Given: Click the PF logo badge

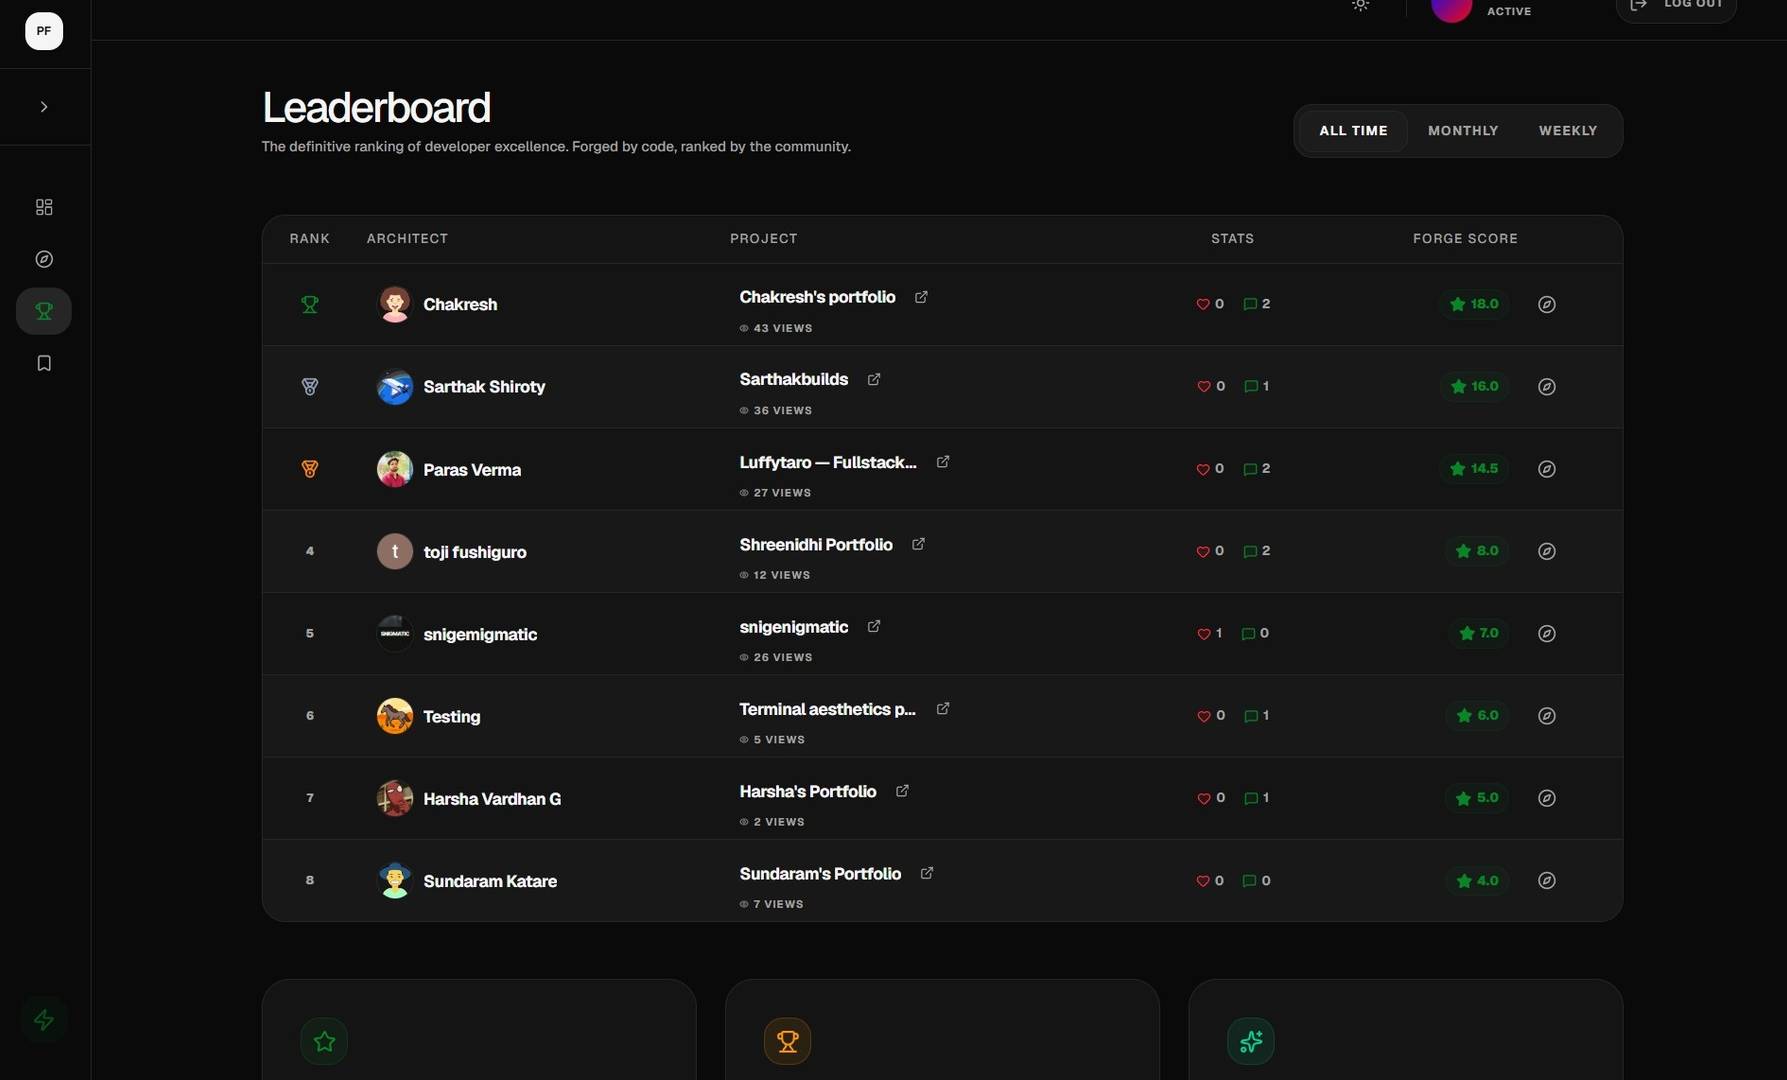Looking at the screenshot, I should (44, 31).
